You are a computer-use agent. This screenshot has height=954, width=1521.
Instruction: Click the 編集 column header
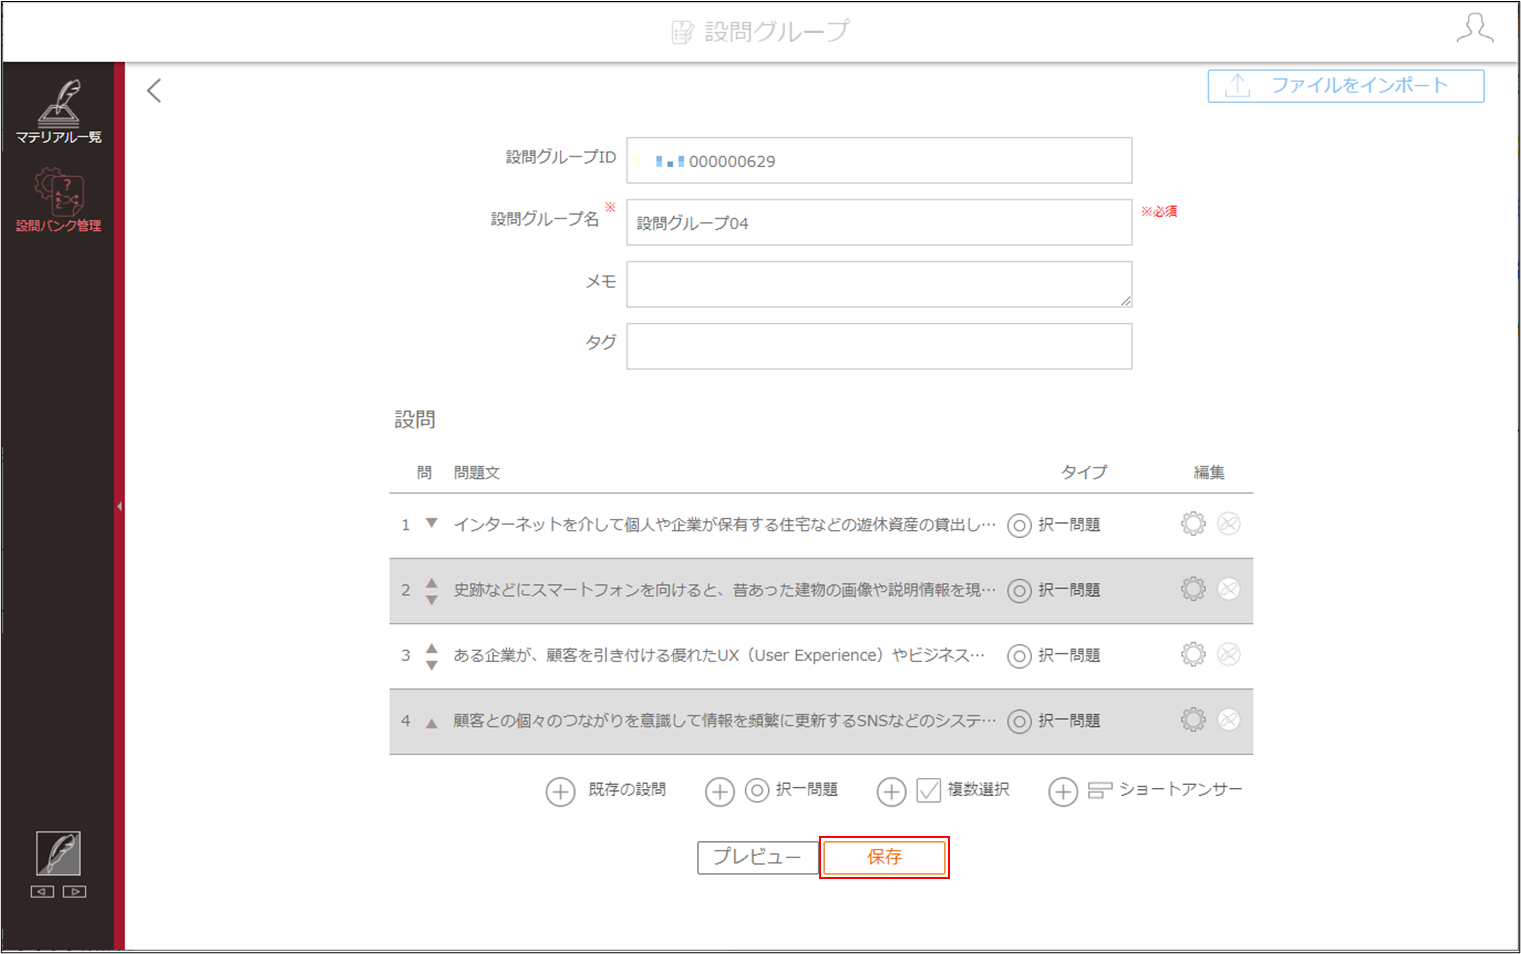(x=1209, y=472)
